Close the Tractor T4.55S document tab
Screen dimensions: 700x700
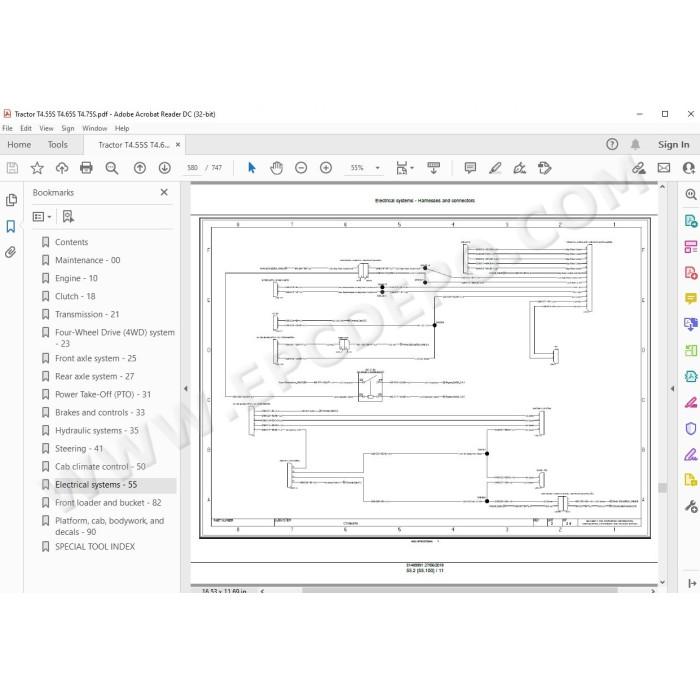point(178,145)
